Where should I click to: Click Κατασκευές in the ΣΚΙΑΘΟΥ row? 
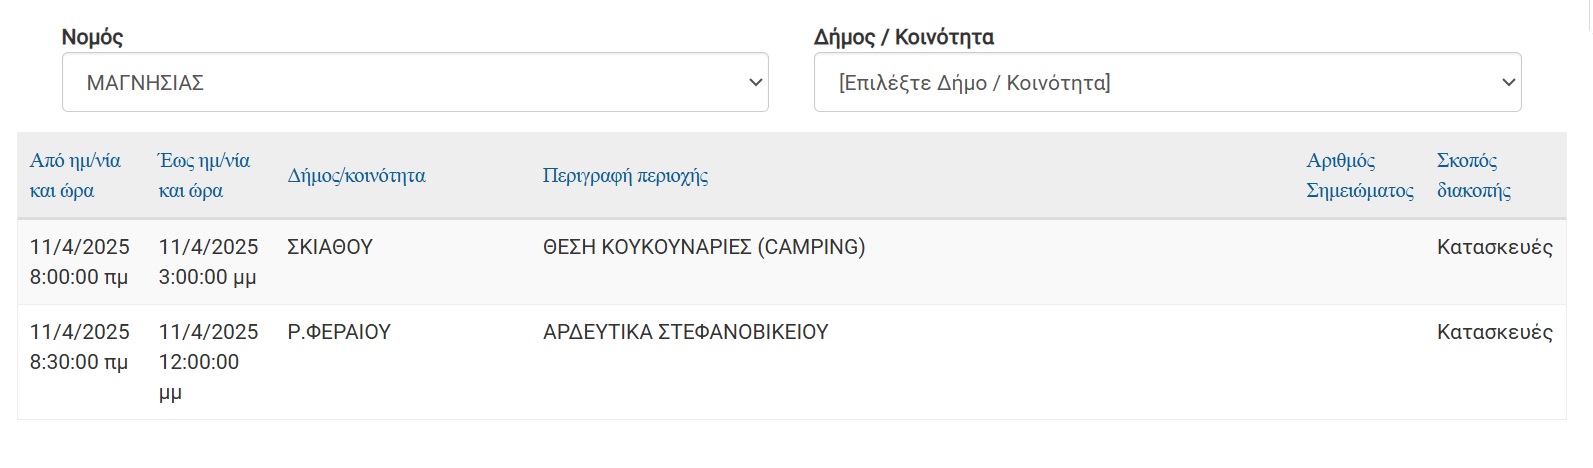pyautogui.click(x=1494, y=247)
